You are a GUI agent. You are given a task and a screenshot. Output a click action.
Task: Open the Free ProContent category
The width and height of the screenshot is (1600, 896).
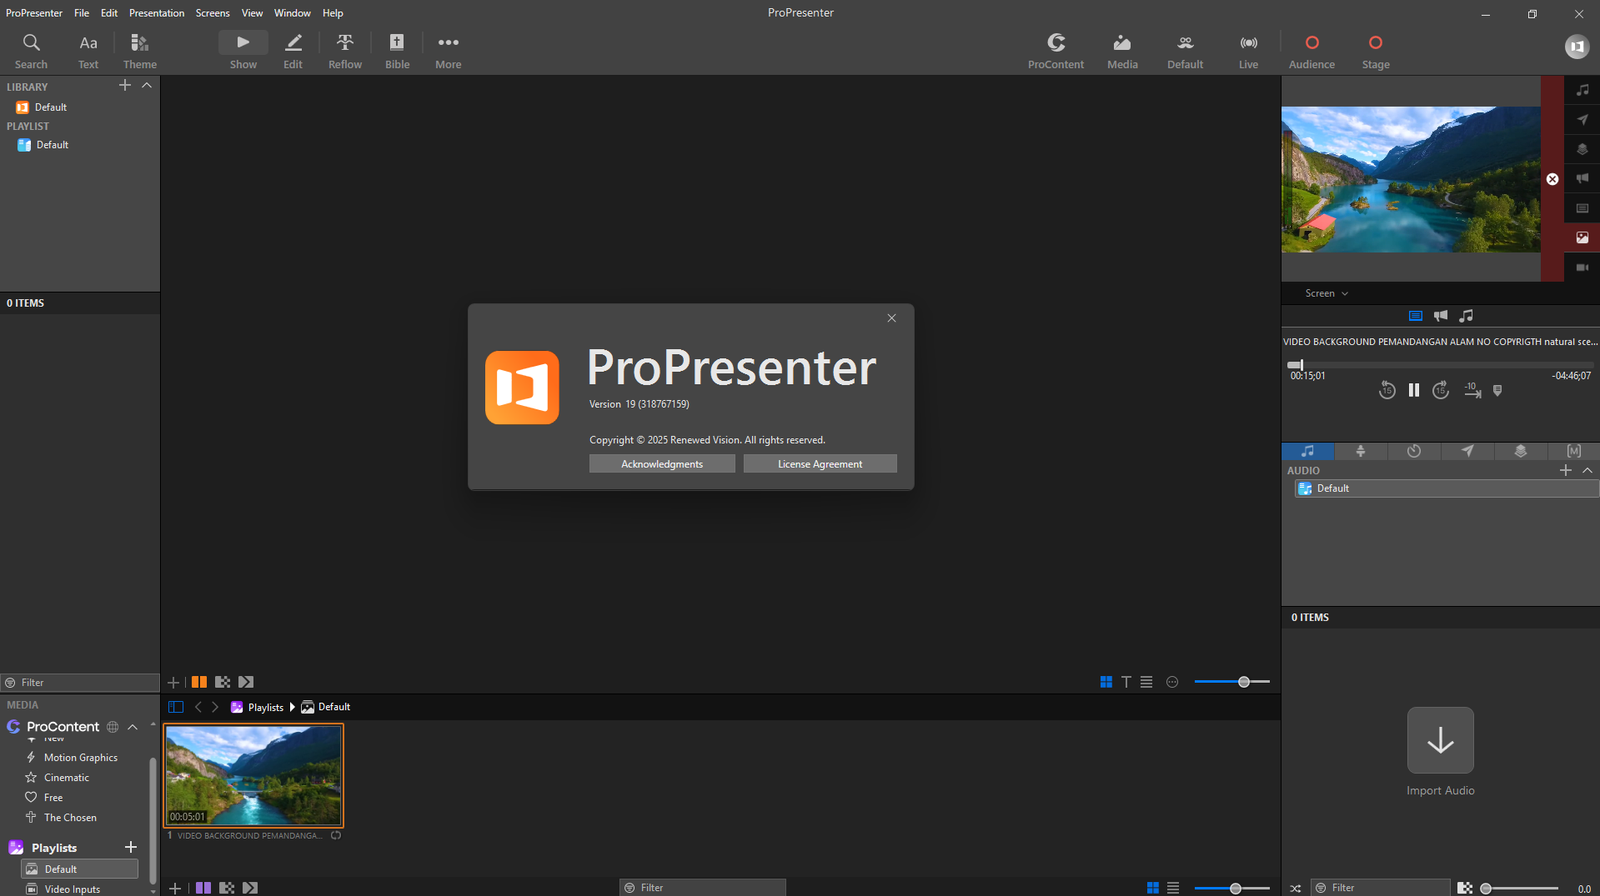pos(53,798)
